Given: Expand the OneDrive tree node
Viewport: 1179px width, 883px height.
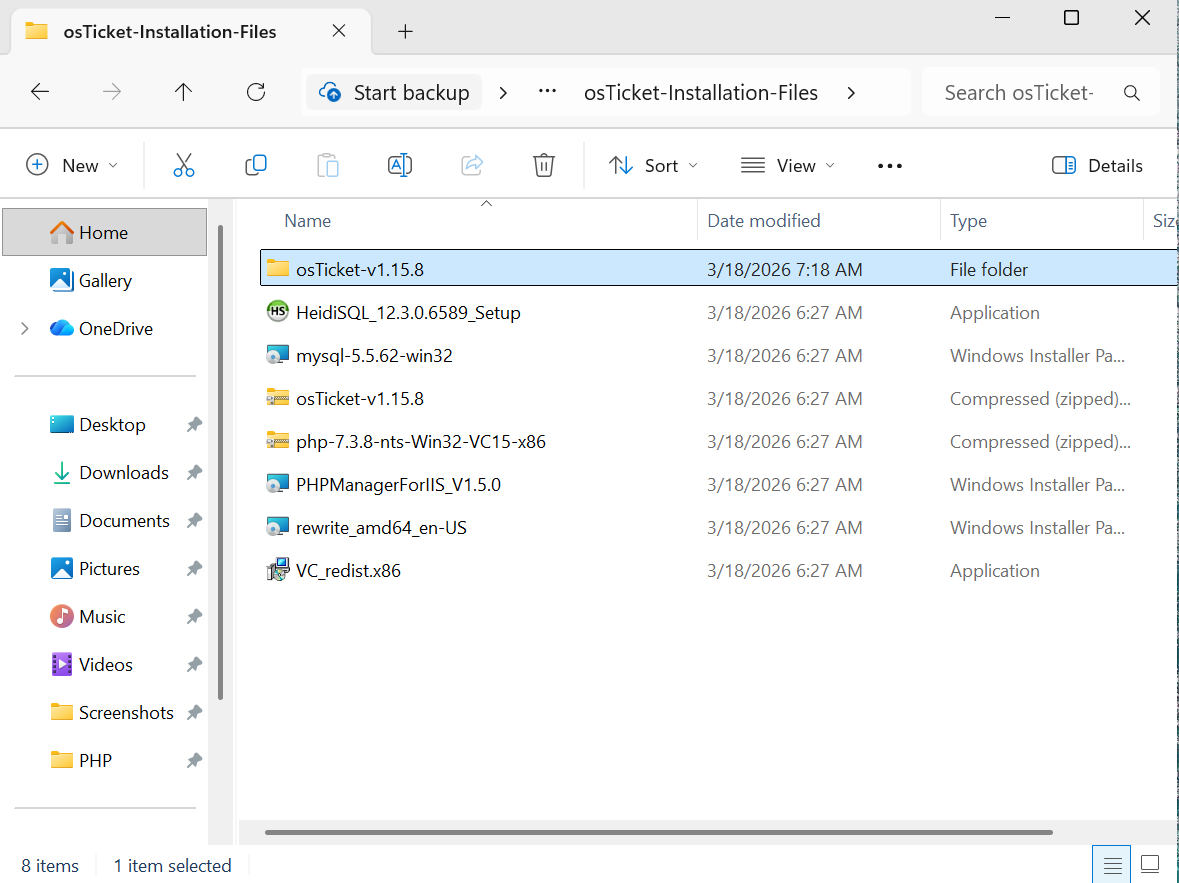Looking at the screenshot, I should [25, 329].
